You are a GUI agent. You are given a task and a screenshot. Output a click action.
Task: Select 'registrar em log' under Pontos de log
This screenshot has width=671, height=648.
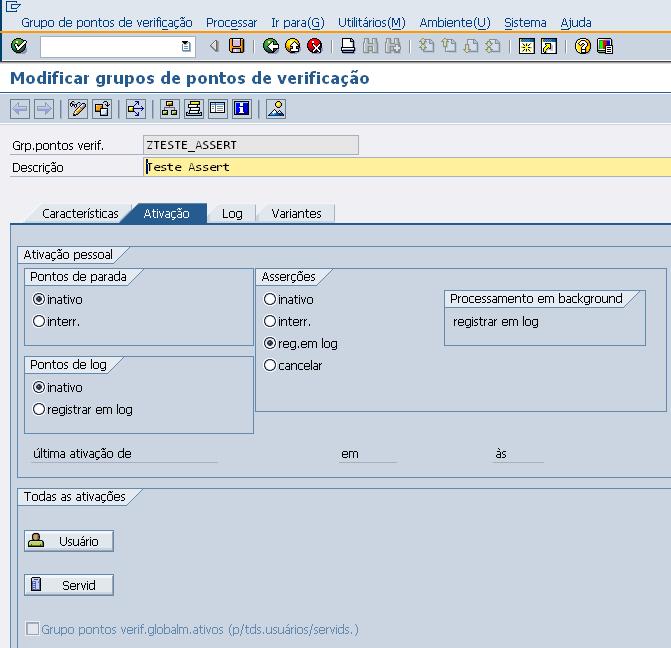(x=39, y=410)
